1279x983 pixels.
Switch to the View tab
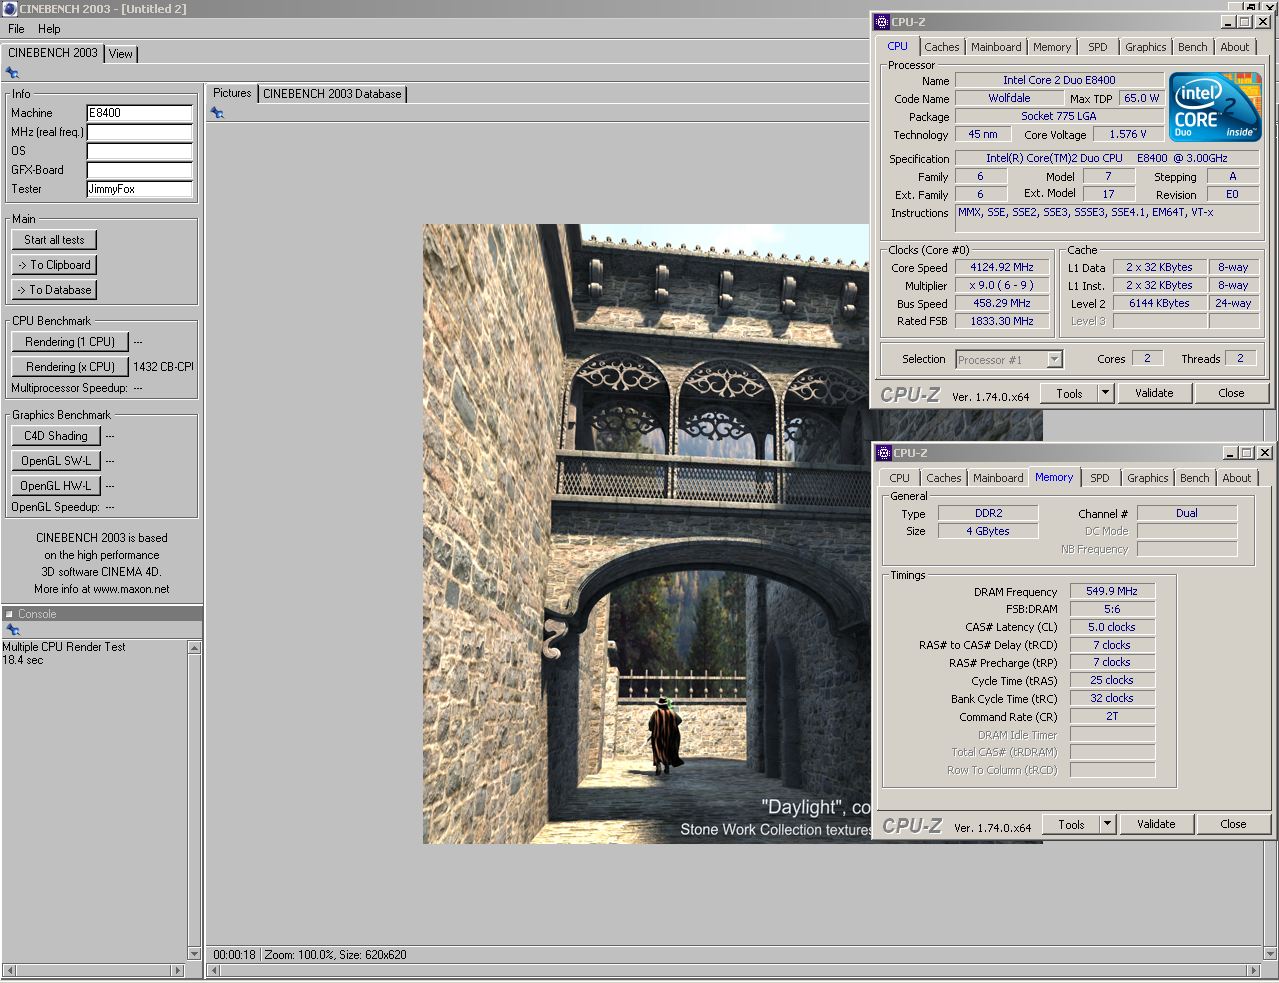tap(121, 54)
